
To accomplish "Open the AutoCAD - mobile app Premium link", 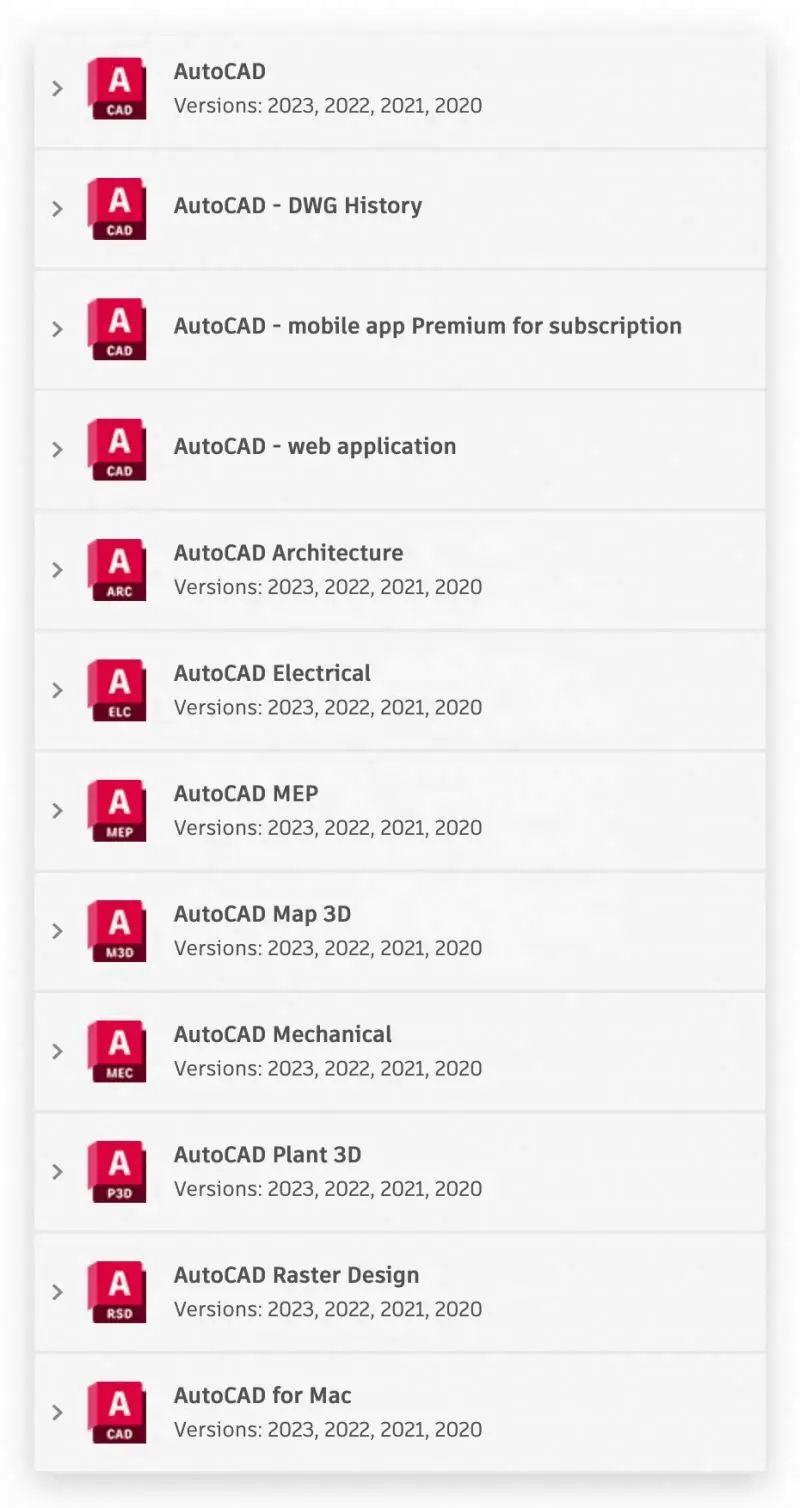I will [428, 326].
